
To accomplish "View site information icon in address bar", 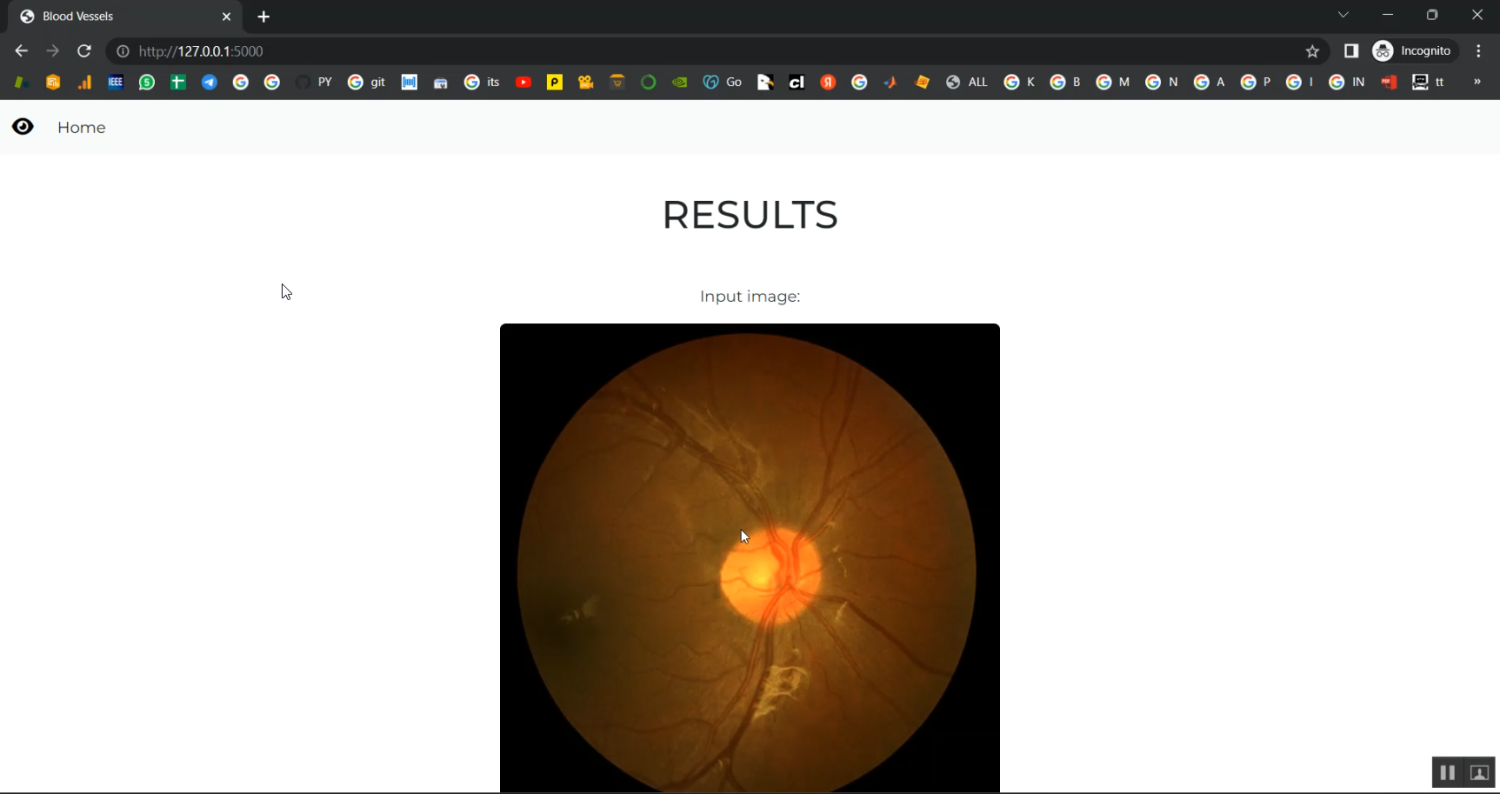I will pyautogui.click(x=123, y=51).
